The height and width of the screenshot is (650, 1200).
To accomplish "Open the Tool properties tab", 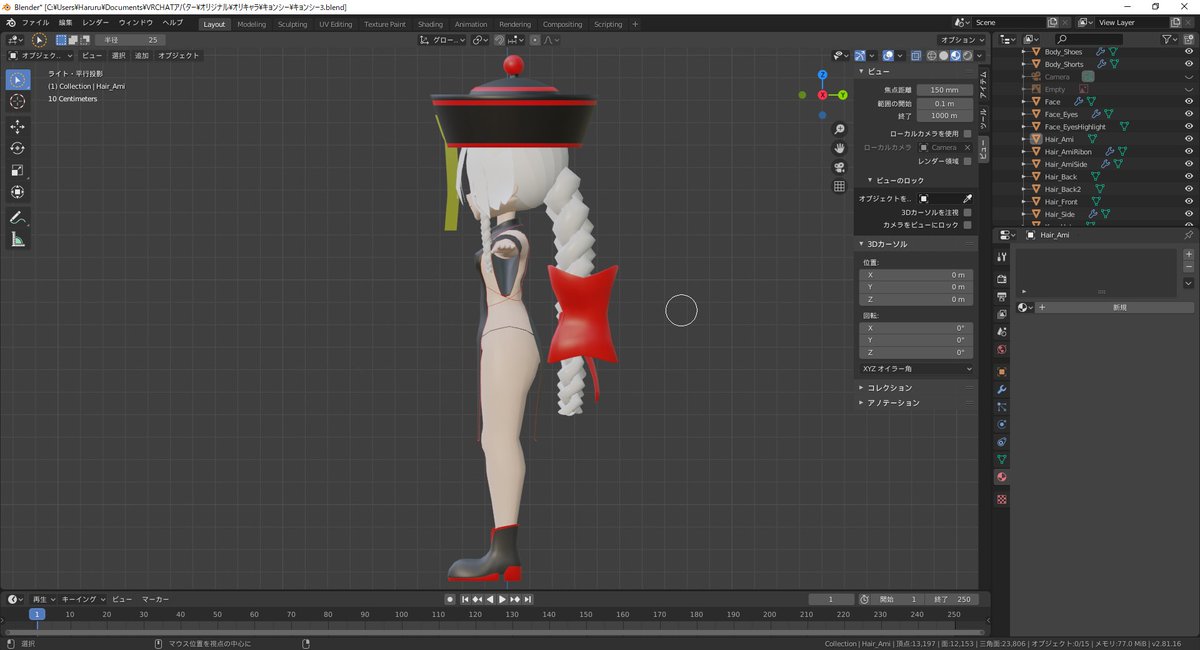I will [1002, 257].
